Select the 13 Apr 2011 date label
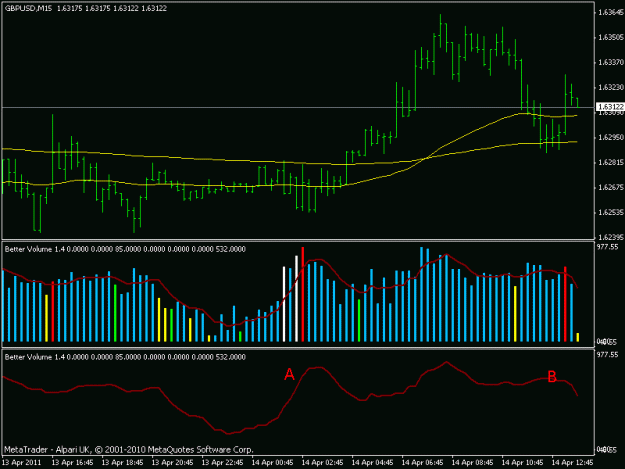 point(22,463)
